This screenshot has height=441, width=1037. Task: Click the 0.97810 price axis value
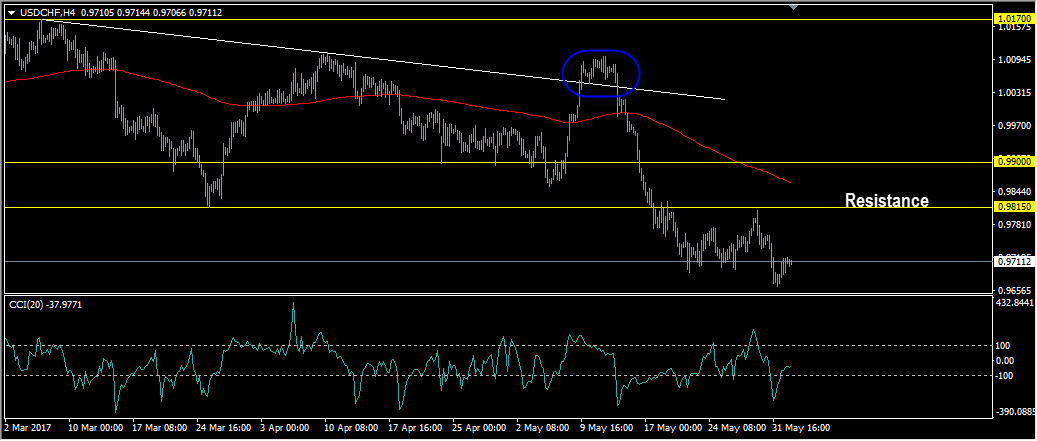(x=1015, y=225)
